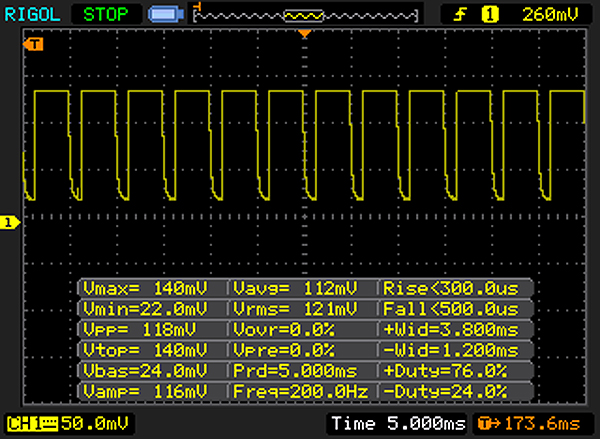Viewport: 600px width, 439px height.
Task: Click the rising edge trigger icon
Action: pos(461,15)
